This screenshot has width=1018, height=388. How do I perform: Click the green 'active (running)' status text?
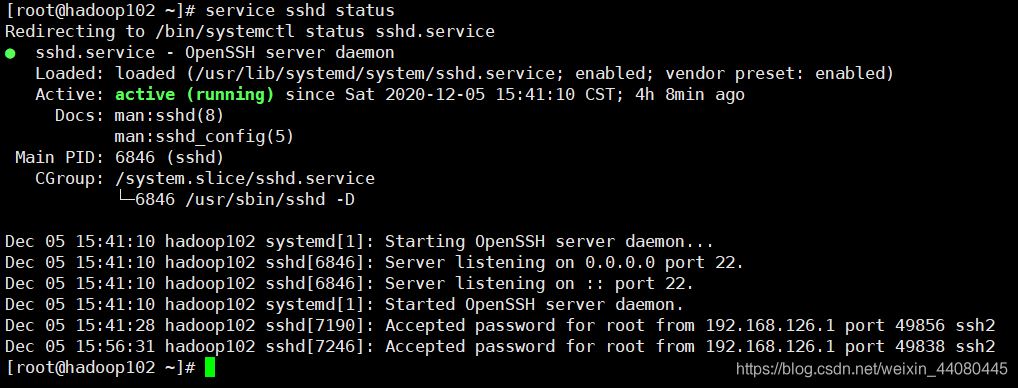tap(195, 95)
